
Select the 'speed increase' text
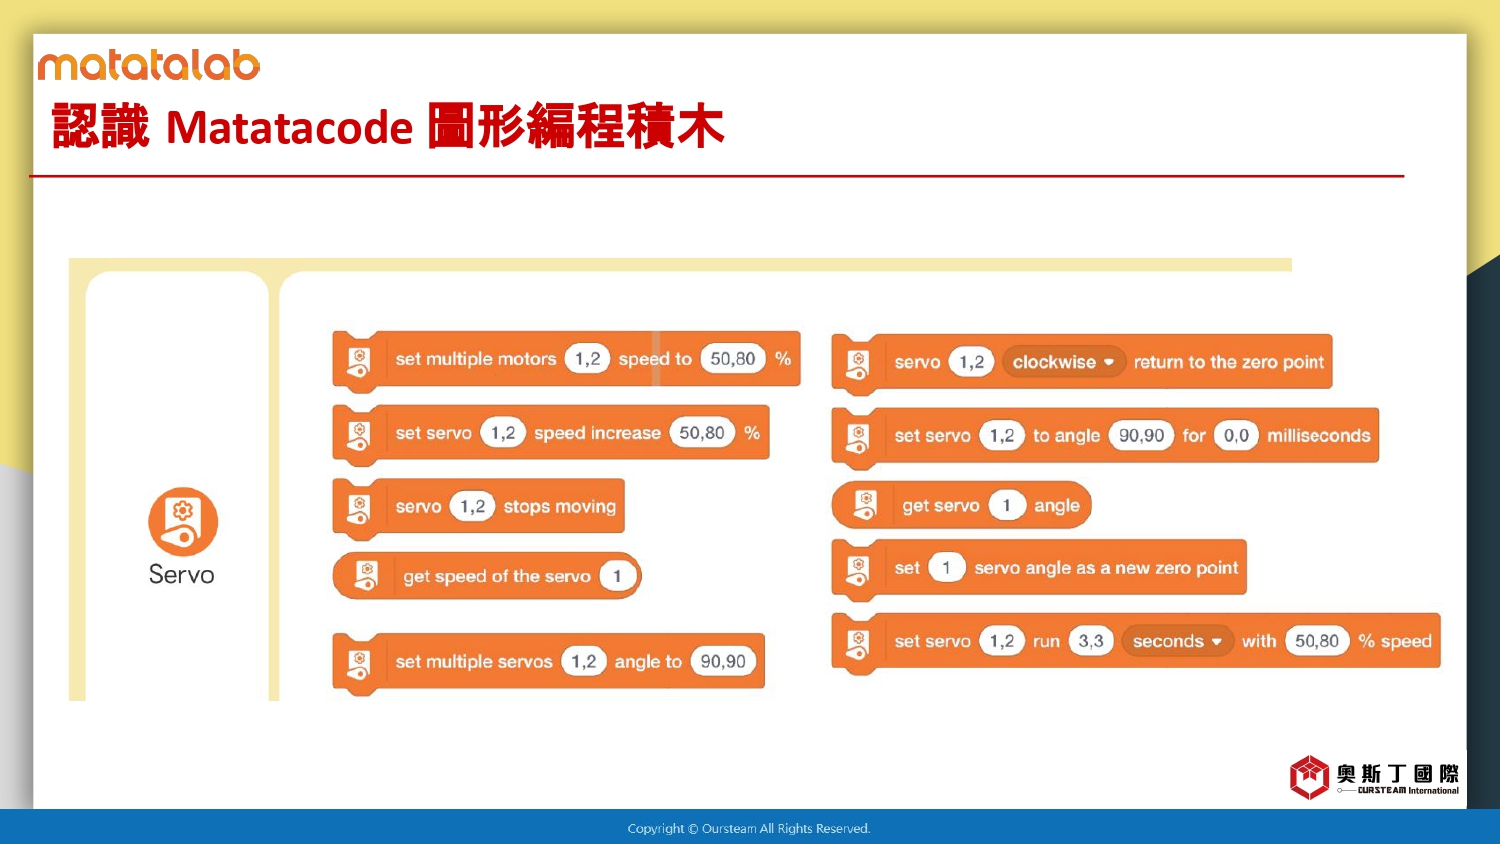pyautogui.click(x=597, y=433)
